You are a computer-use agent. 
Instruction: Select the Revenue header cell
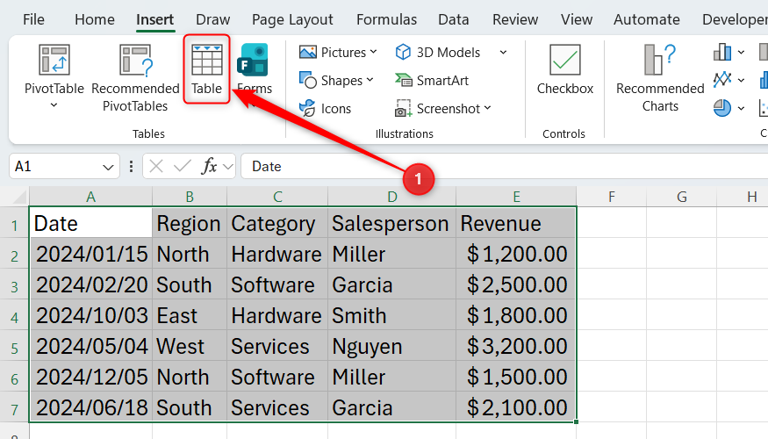pos(516,223)
